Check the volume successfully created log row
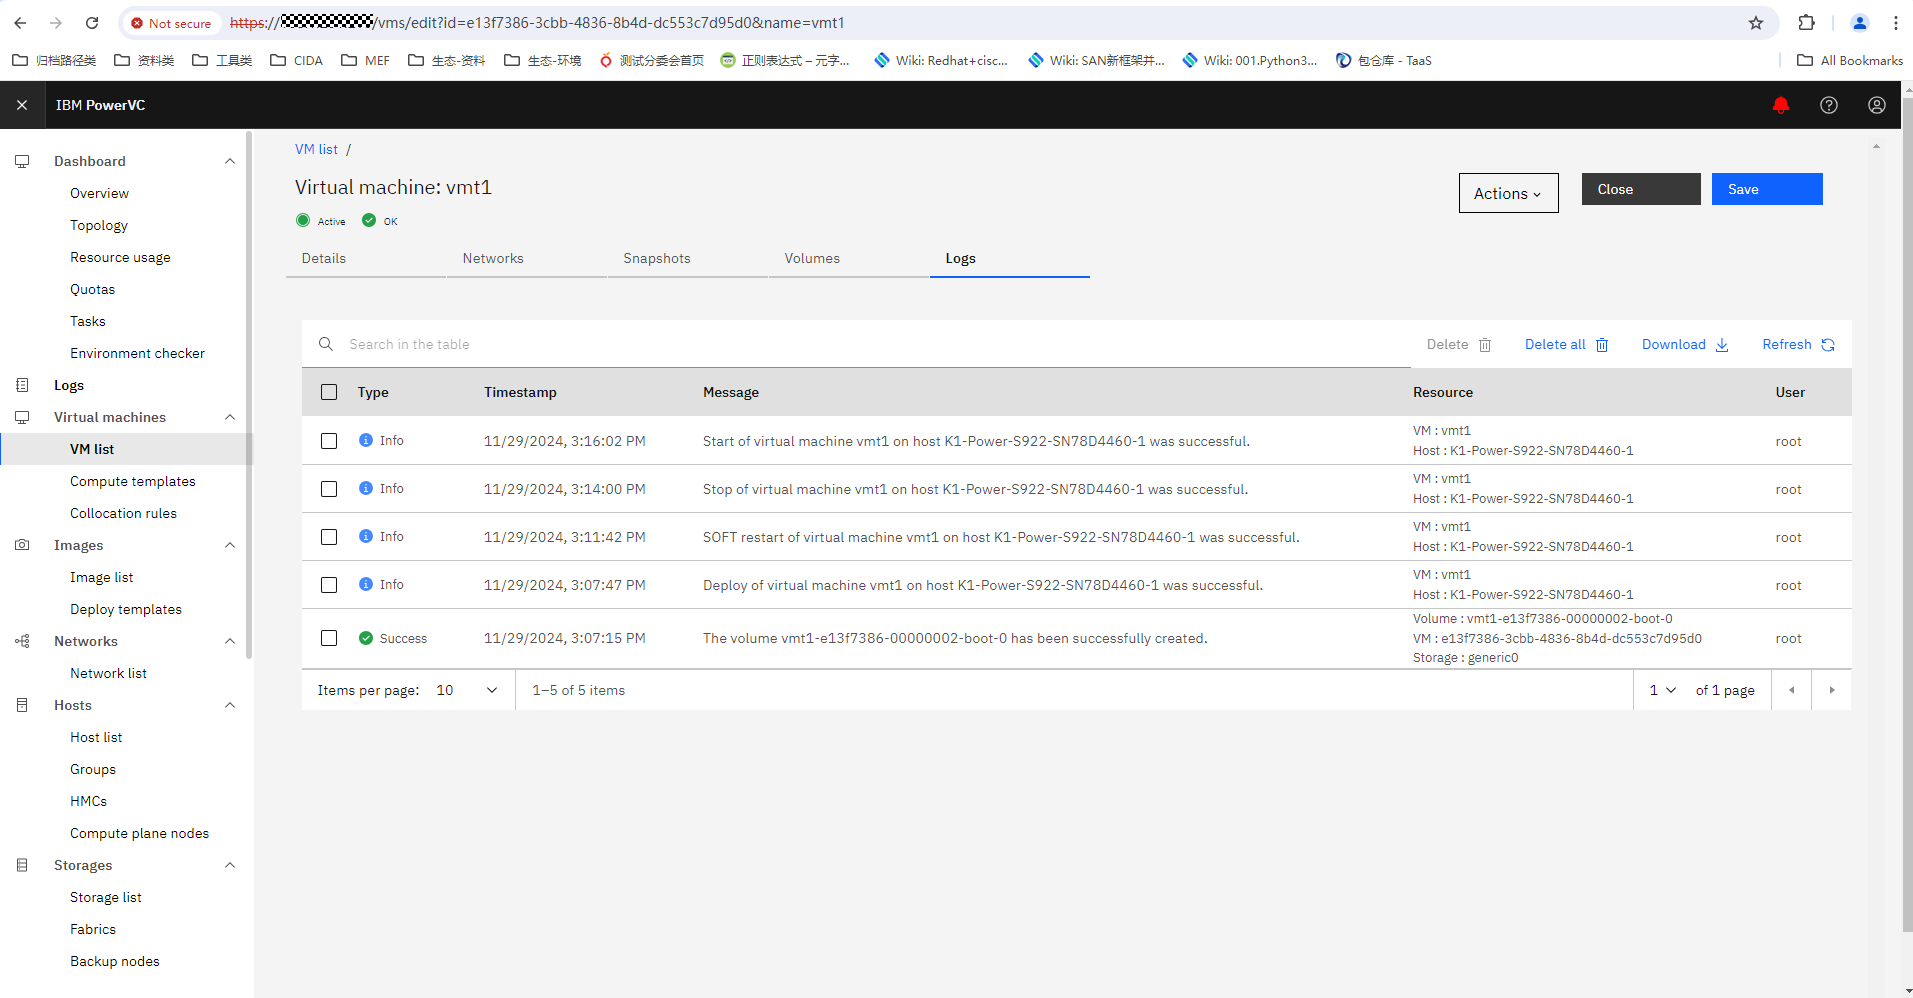 point(329,638)
